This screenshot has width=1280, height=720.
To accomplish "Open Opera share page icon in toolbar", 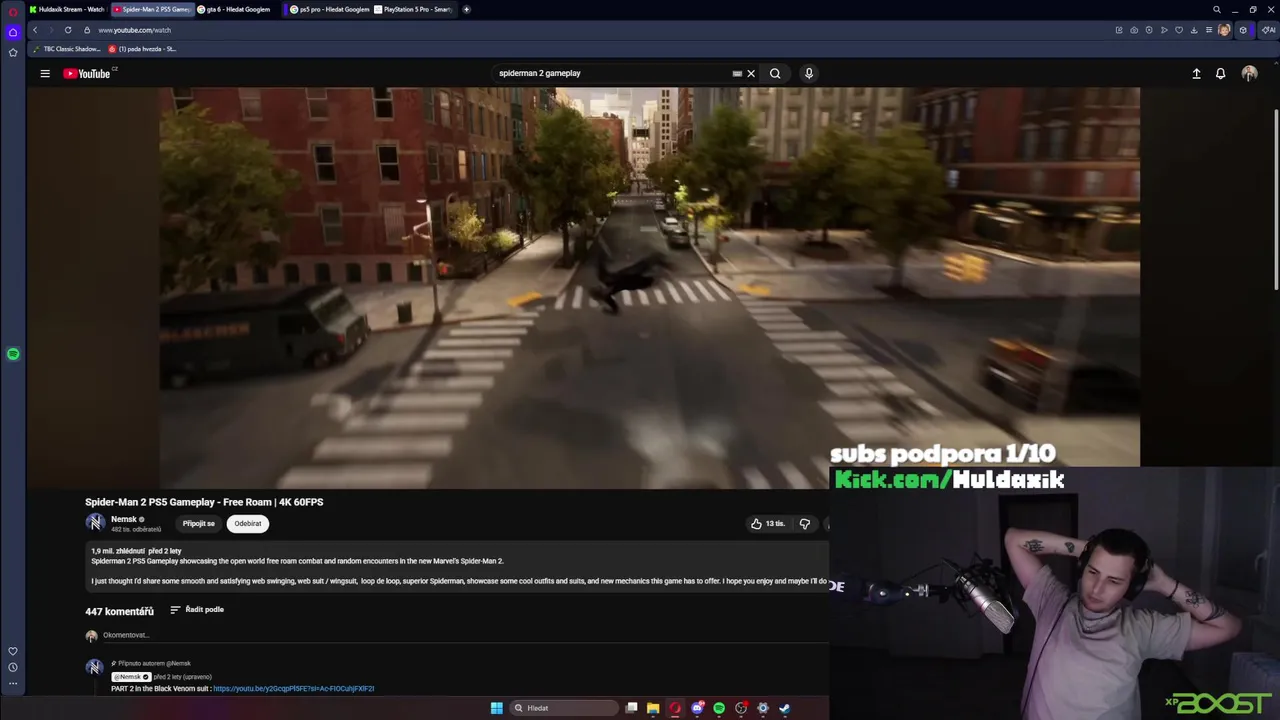I will [x=1119, y=30].
